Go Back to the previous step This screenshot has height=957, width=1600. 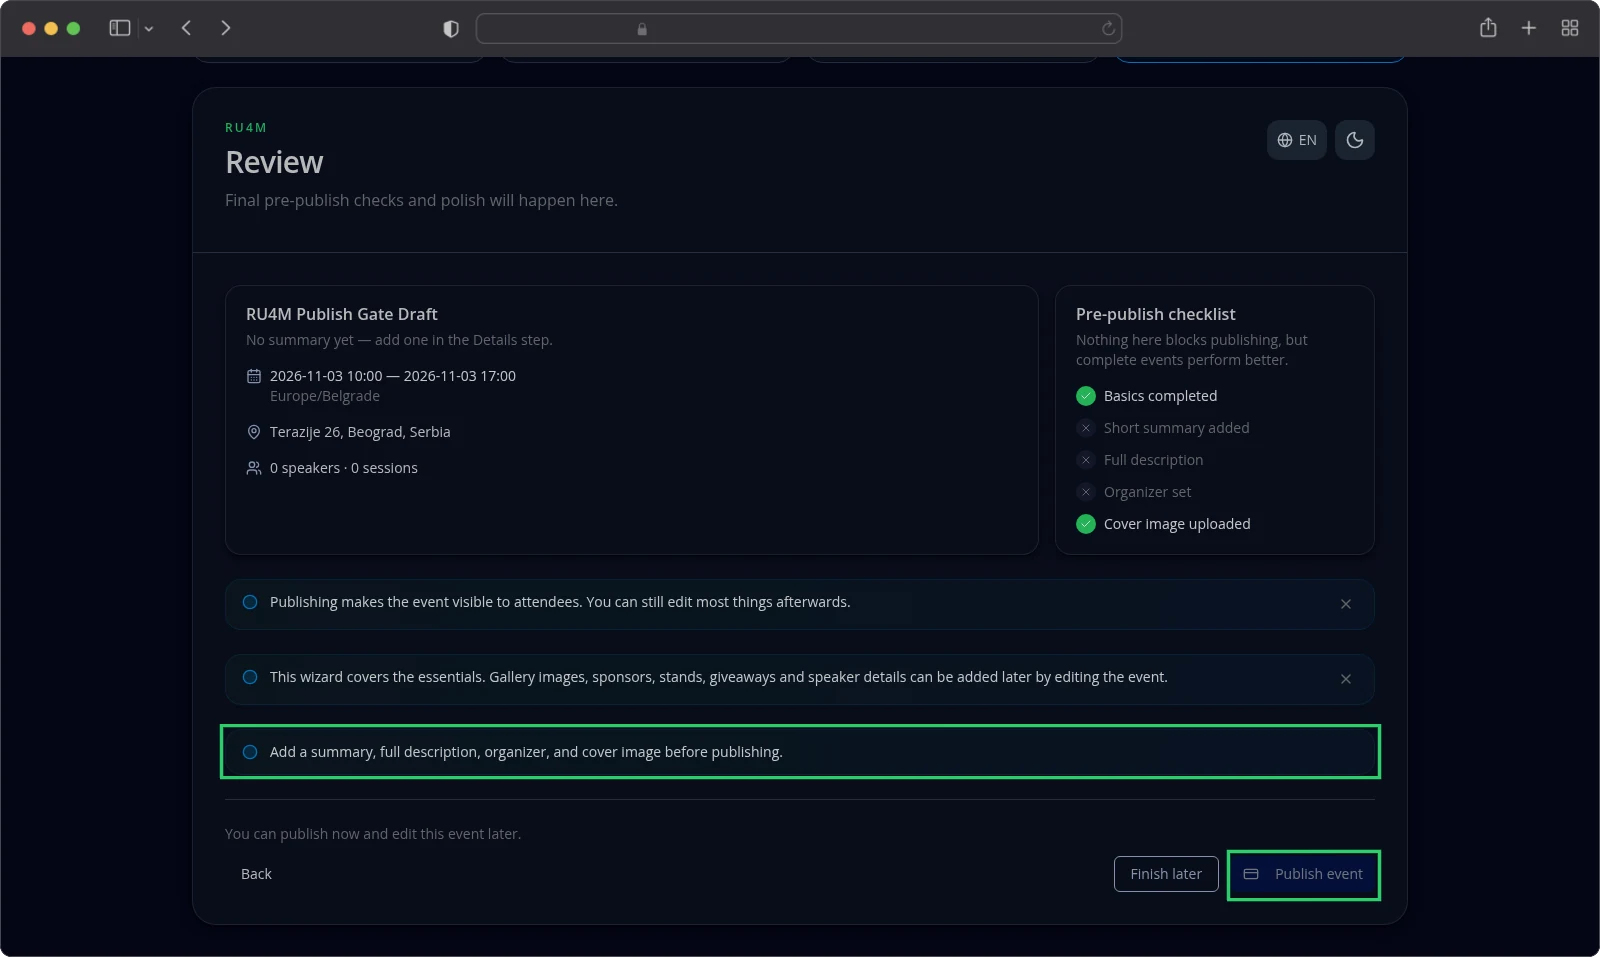pyautogui.click(x=256, y=874)
